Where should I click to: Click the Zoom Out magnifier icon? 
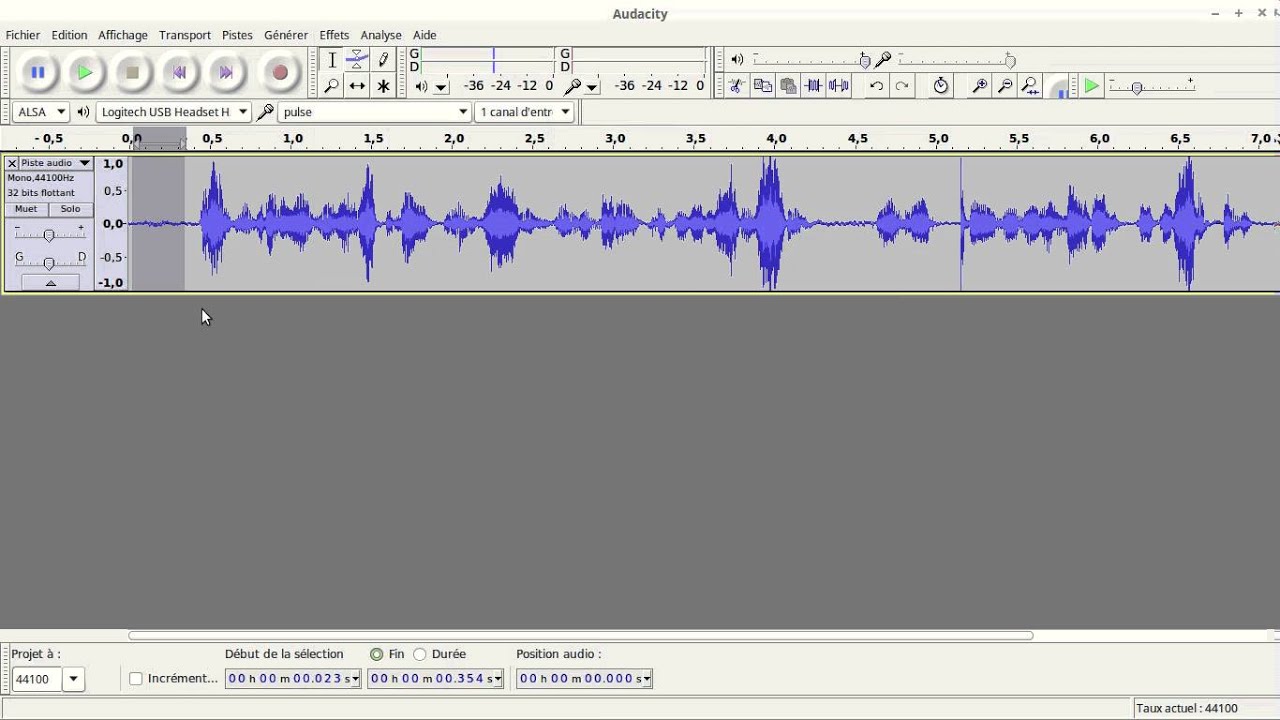click(1005, 86)
